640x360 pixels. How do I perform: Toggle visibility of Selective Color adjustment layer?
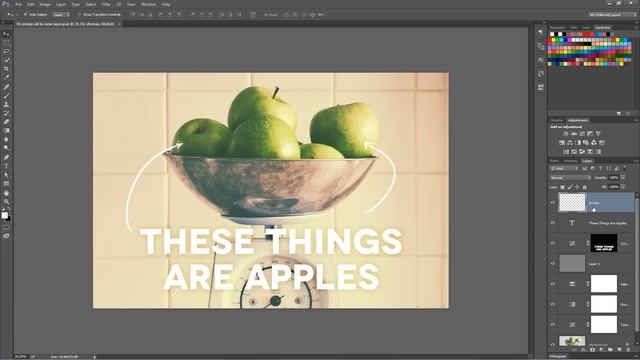coord(553,284)
